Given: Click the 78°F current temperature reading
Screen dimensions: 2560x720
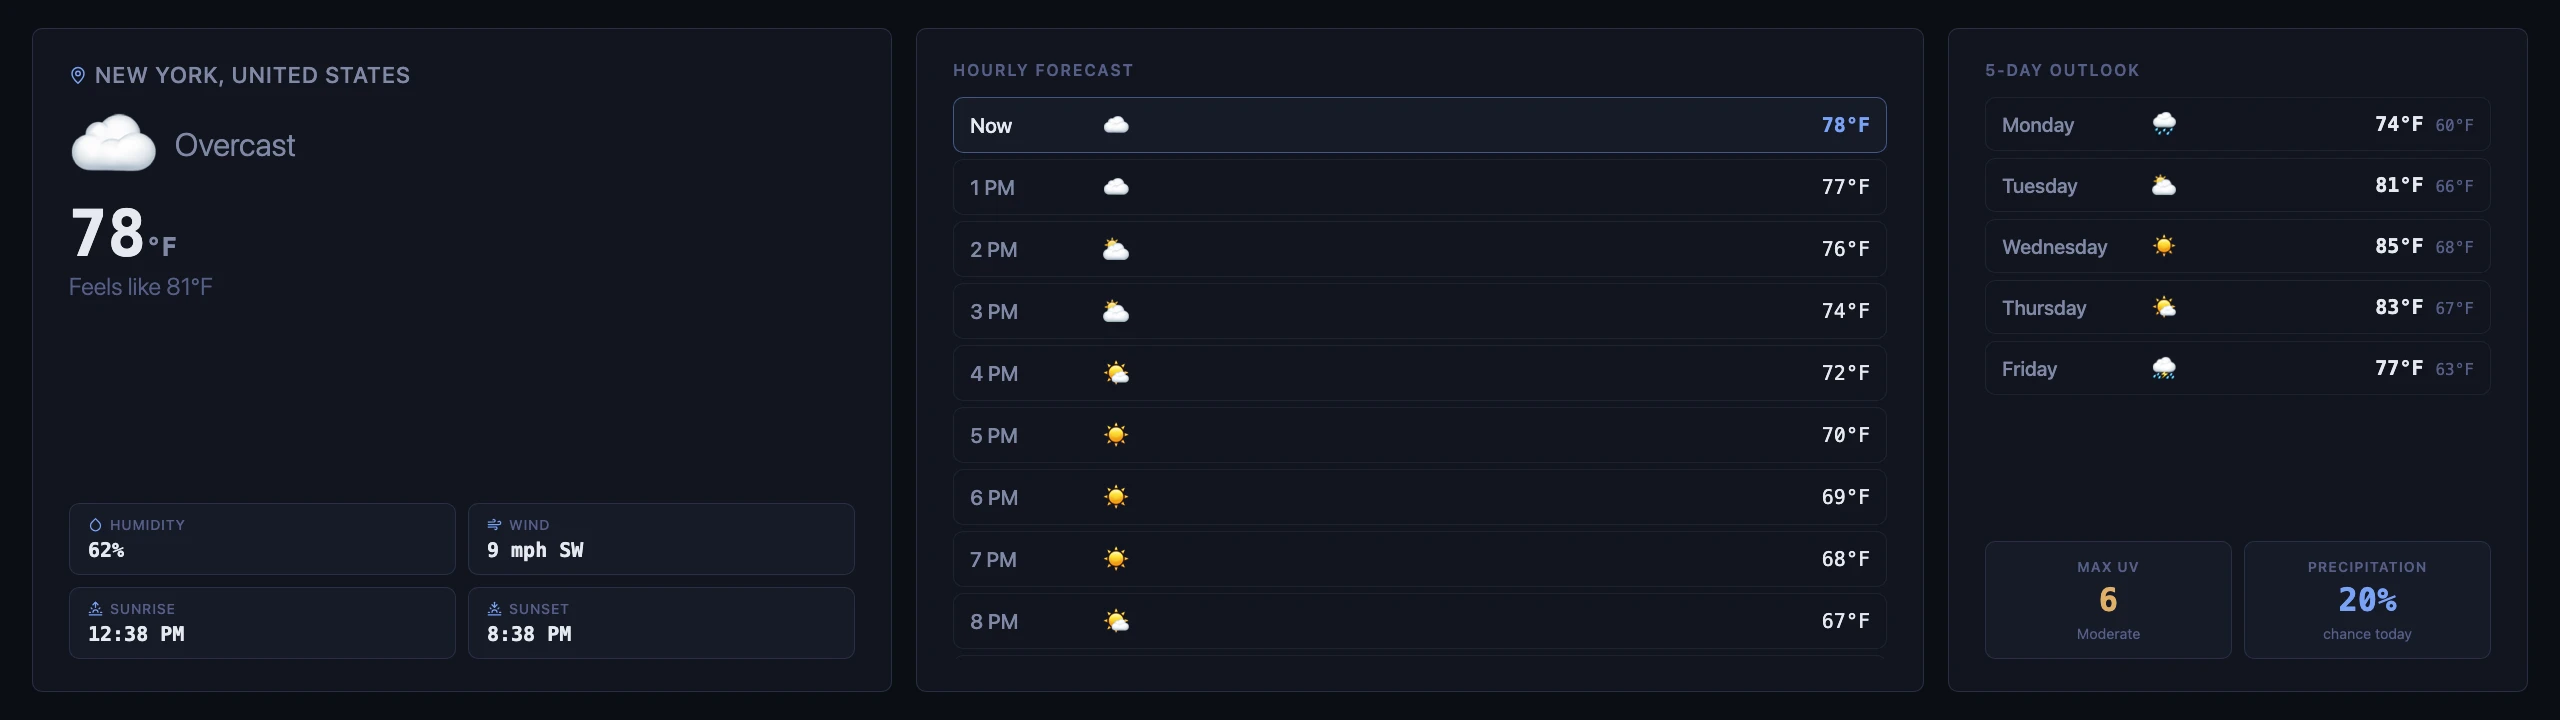Looking at the screenshot, I should [x=123, y=234].
